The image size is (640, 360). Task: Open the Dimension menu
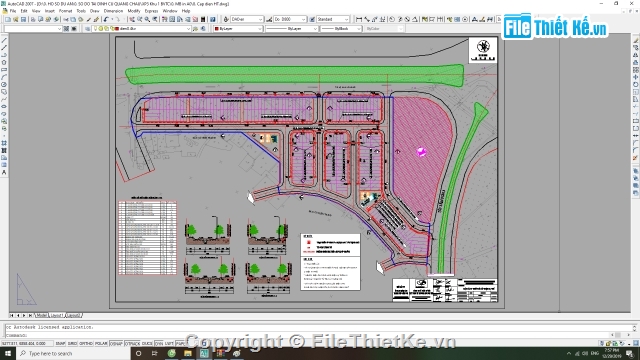tap(113, 11)
